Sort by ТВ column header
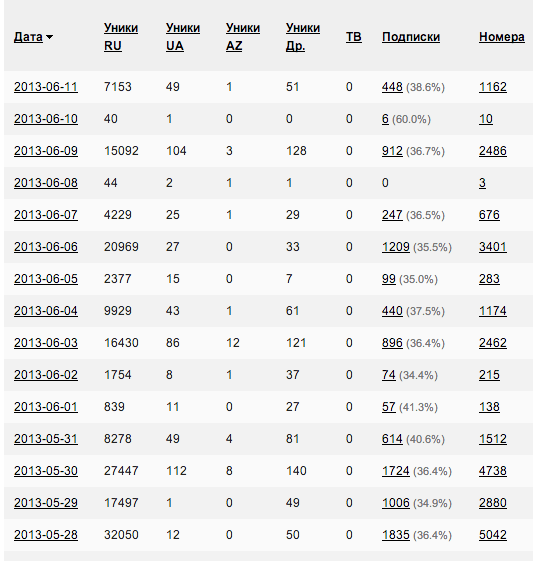This screenshot has width=533, height=561. (x=354, y=37)
